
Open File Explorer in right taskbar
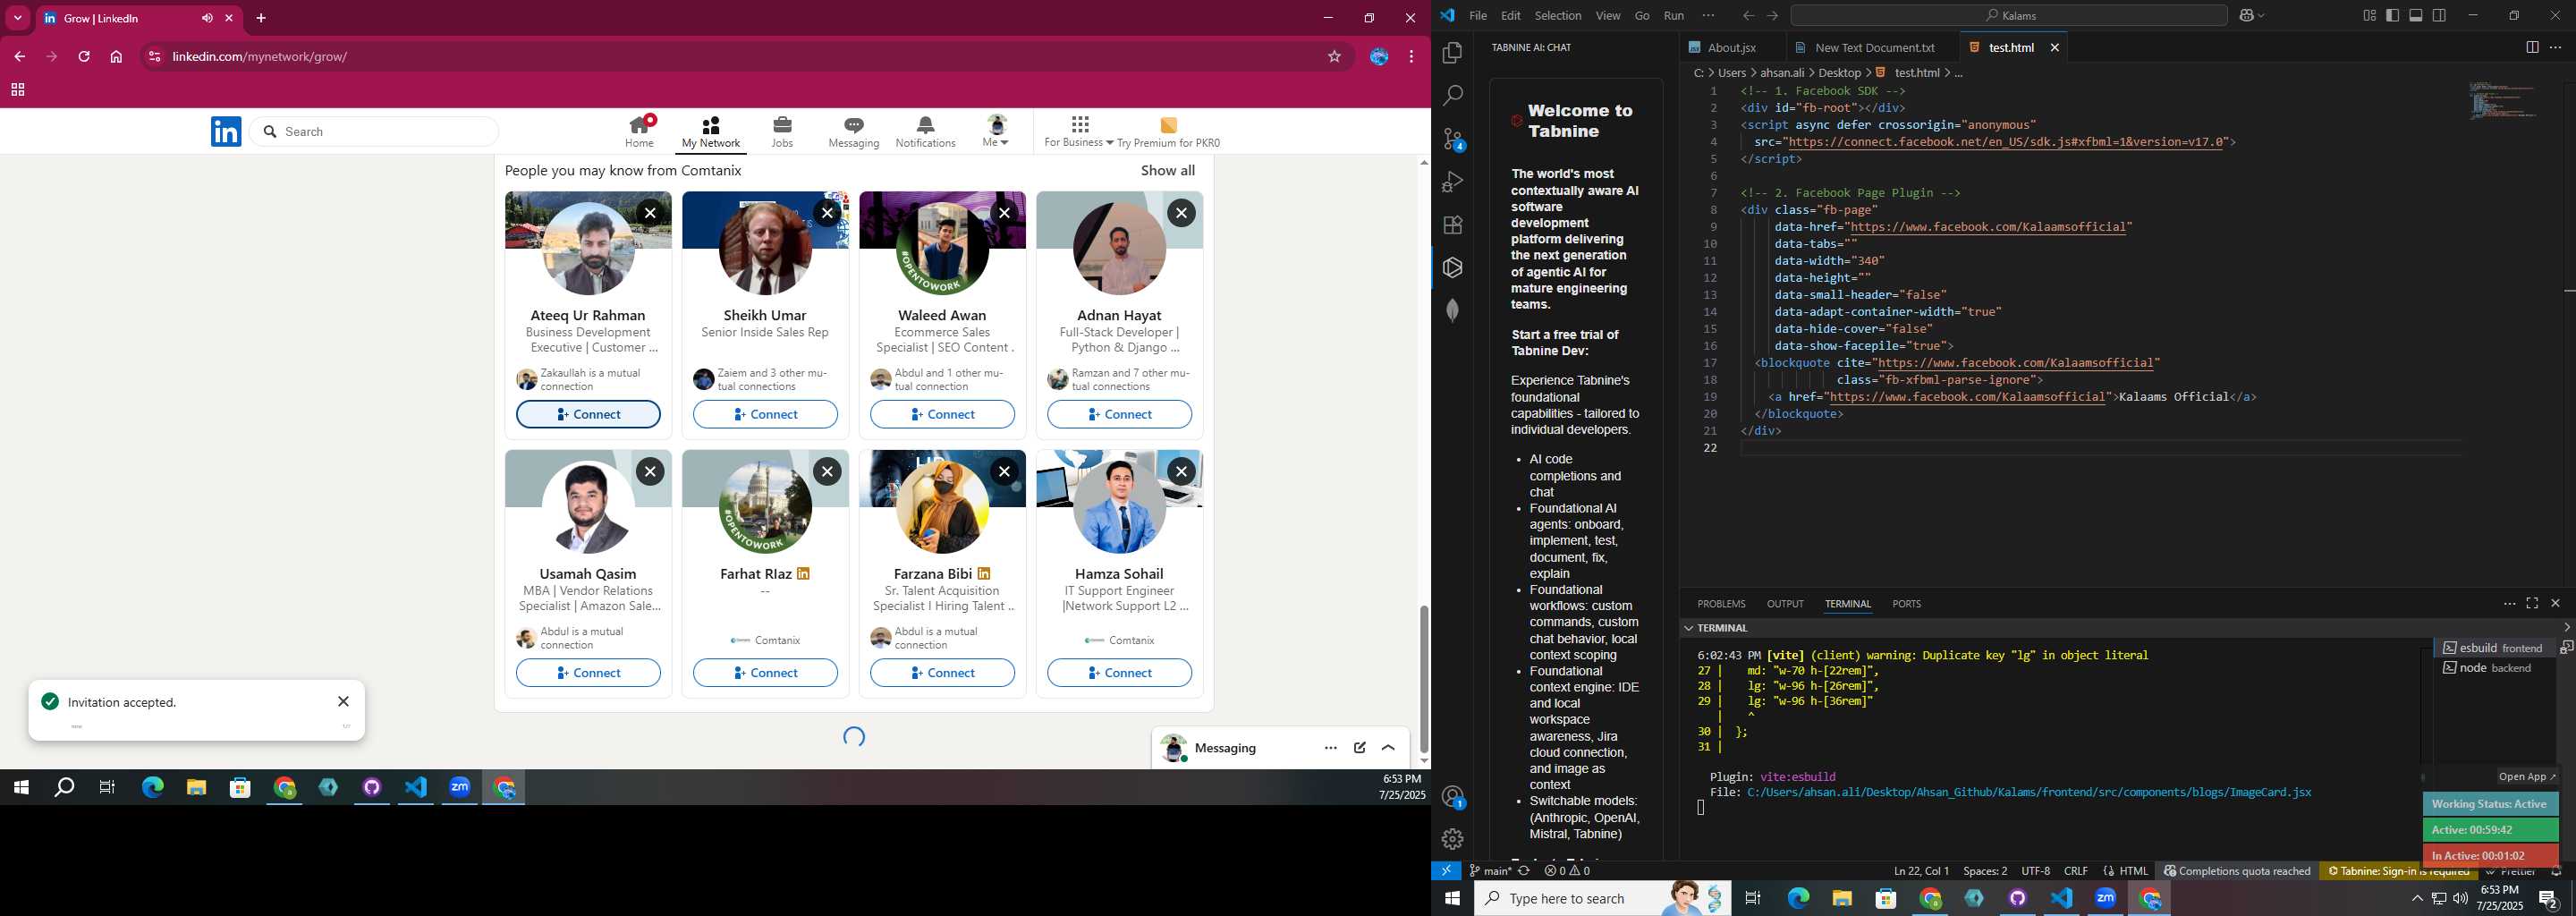coord(1842,898)
